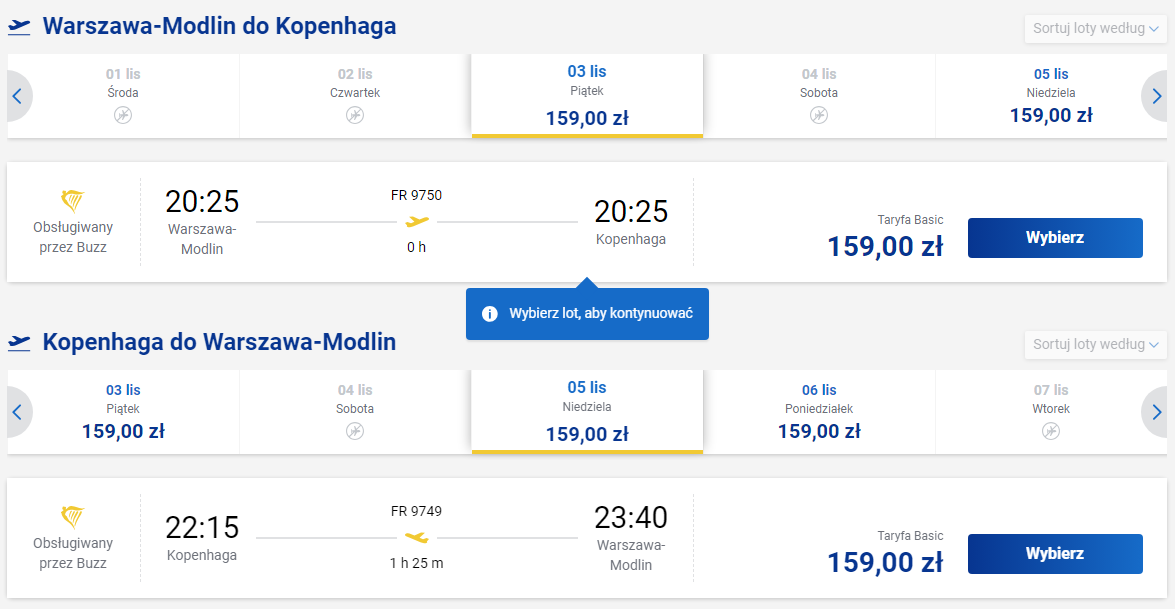Select 06 lis Poniedziałek return date tab

click(818, 412)
